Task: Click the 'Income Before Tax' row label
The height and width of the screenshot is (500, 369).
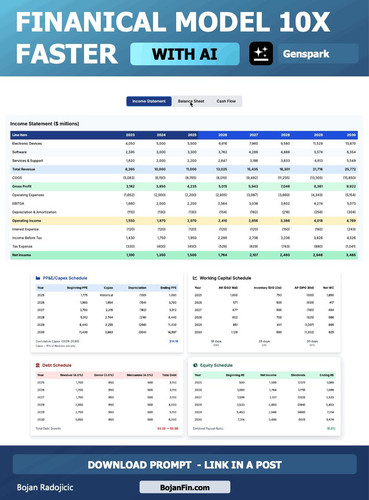Action: (27, 238)
